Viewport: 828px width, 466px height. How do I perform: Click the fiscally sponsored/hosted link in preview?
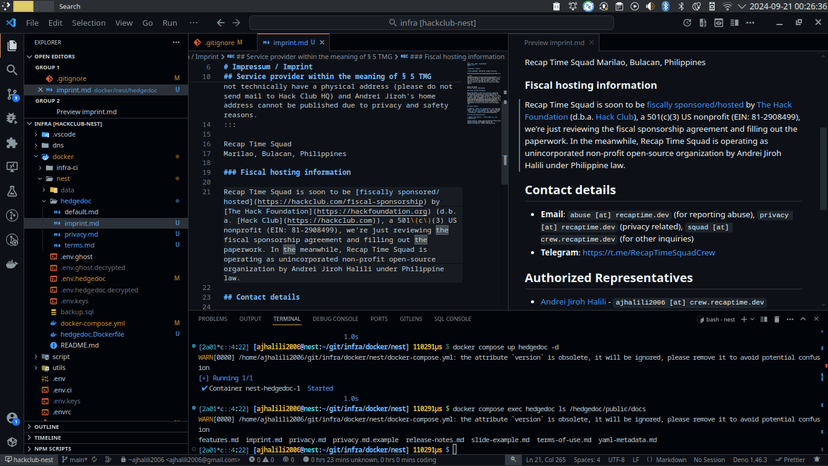click(x=694, y=104)
